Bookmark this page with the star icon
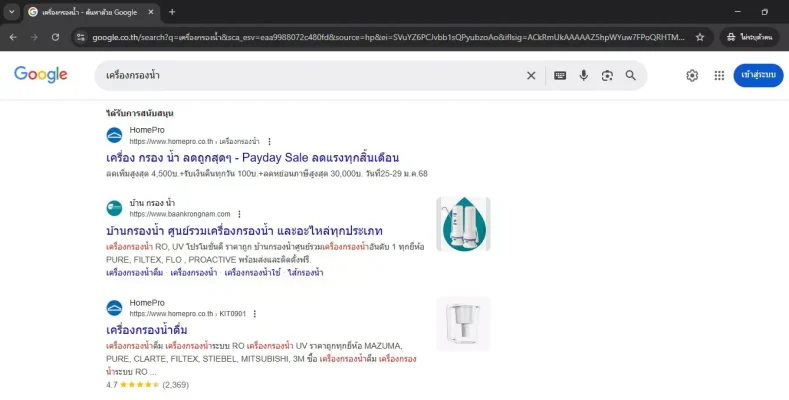This screenshot has height=400, width=789. point(700,37)
